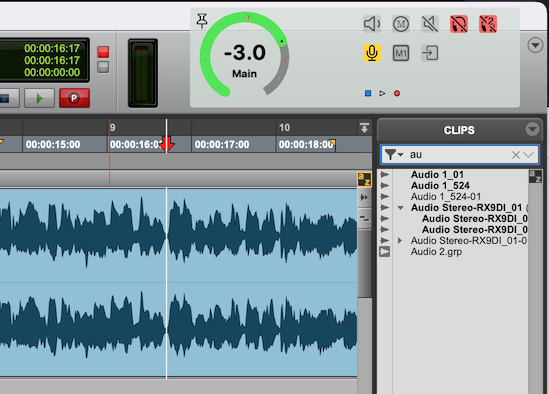The width and height of the screenshot is (549, 394).
Task: Mute main speakers with crossed speaker icon
Action: 430,24
